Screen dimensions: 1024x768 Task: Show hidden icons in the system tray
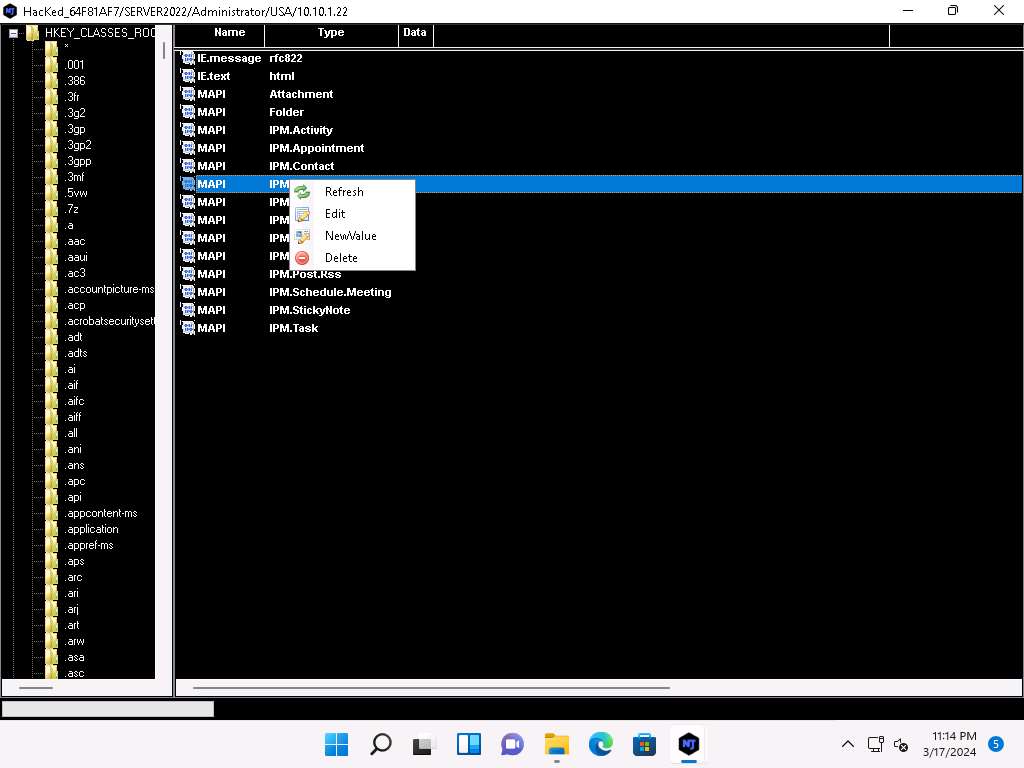(x=847, y=744)
